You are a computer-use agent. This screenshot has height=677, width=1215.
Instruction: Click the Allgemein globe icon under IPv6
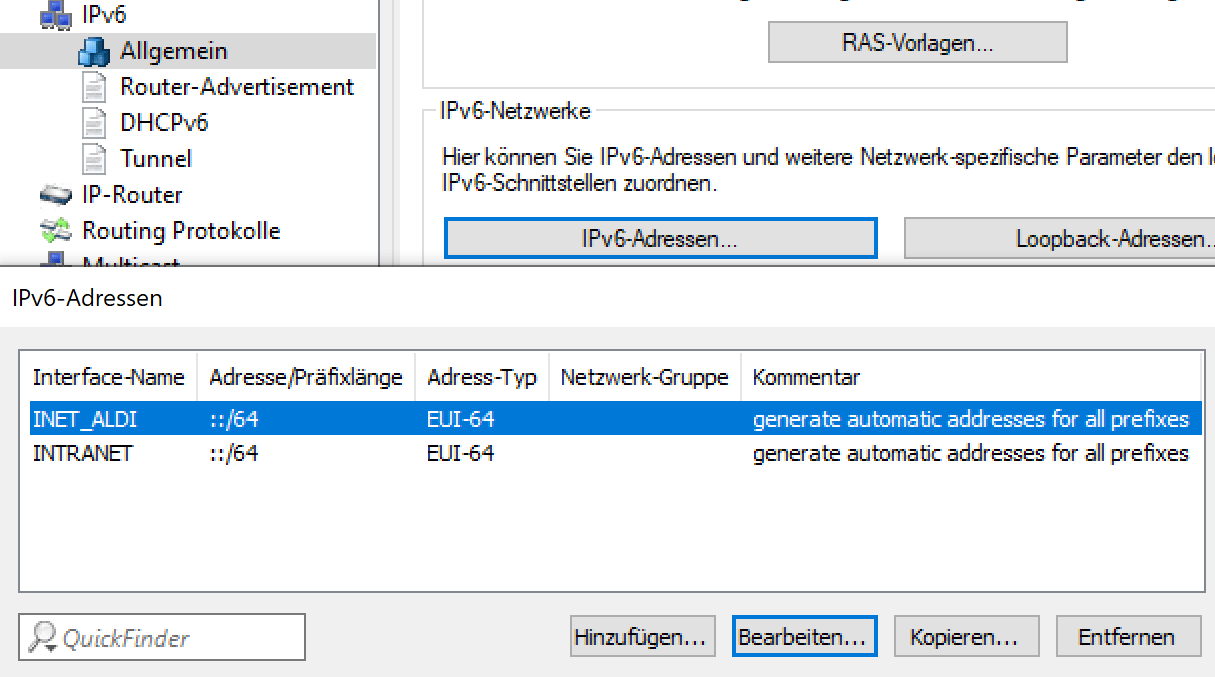pos(96,49)
